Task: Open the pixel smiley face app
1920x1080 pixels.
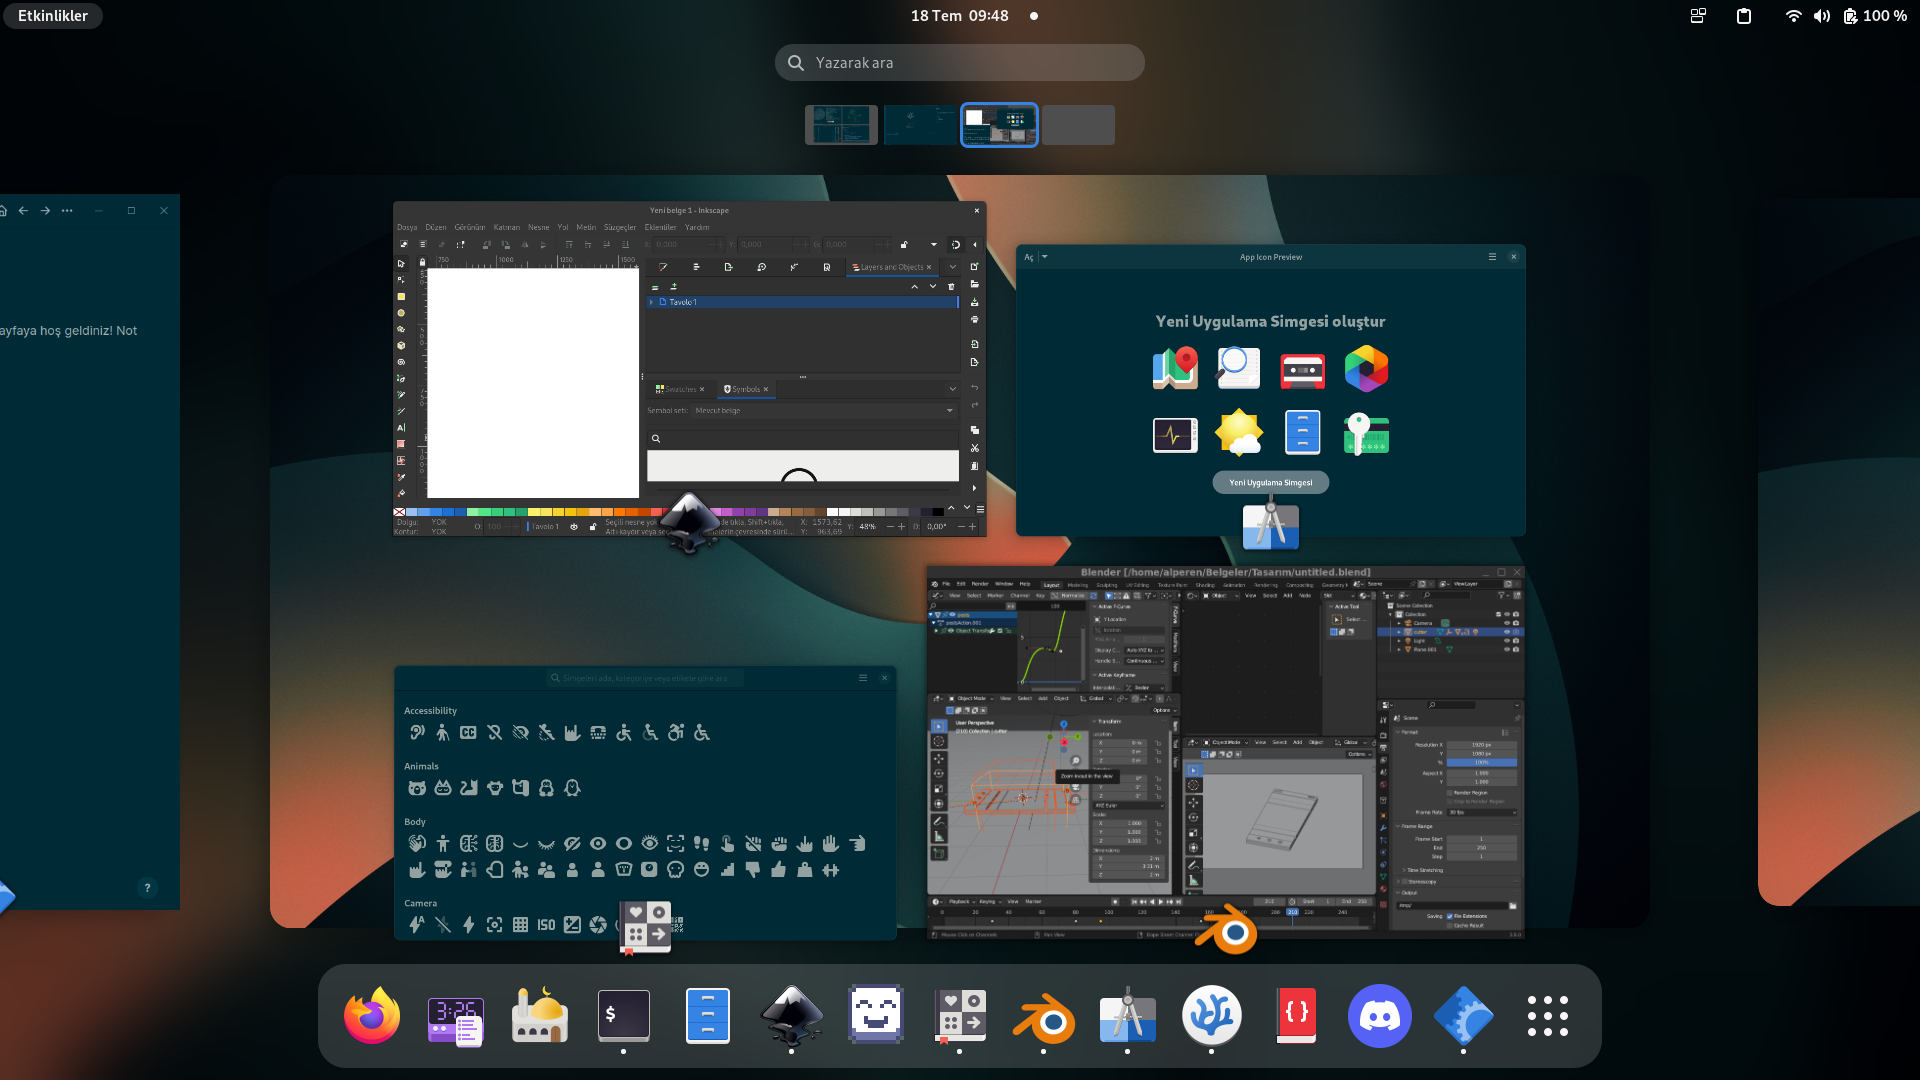Action: coord(875,1016)
